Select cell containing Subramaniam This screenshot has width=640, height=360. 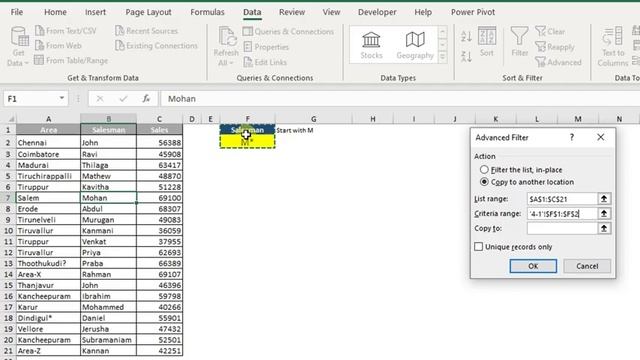pos(108,340)
